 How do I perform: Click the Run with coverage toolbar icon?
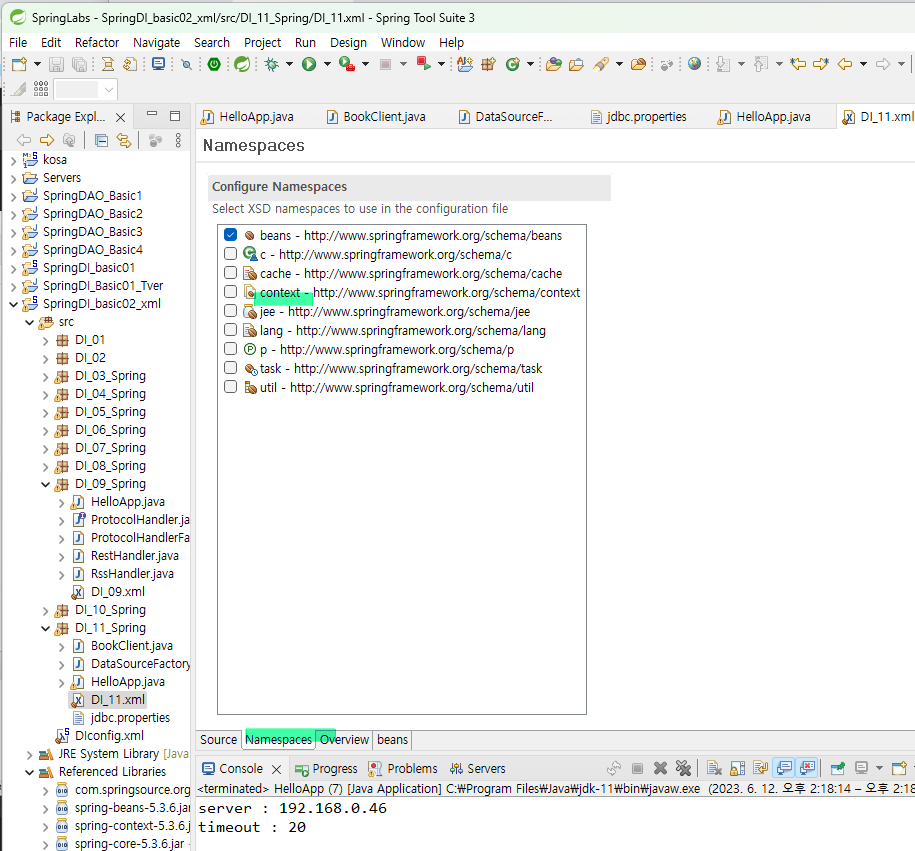pyautogui.click(x=347, y=64)
